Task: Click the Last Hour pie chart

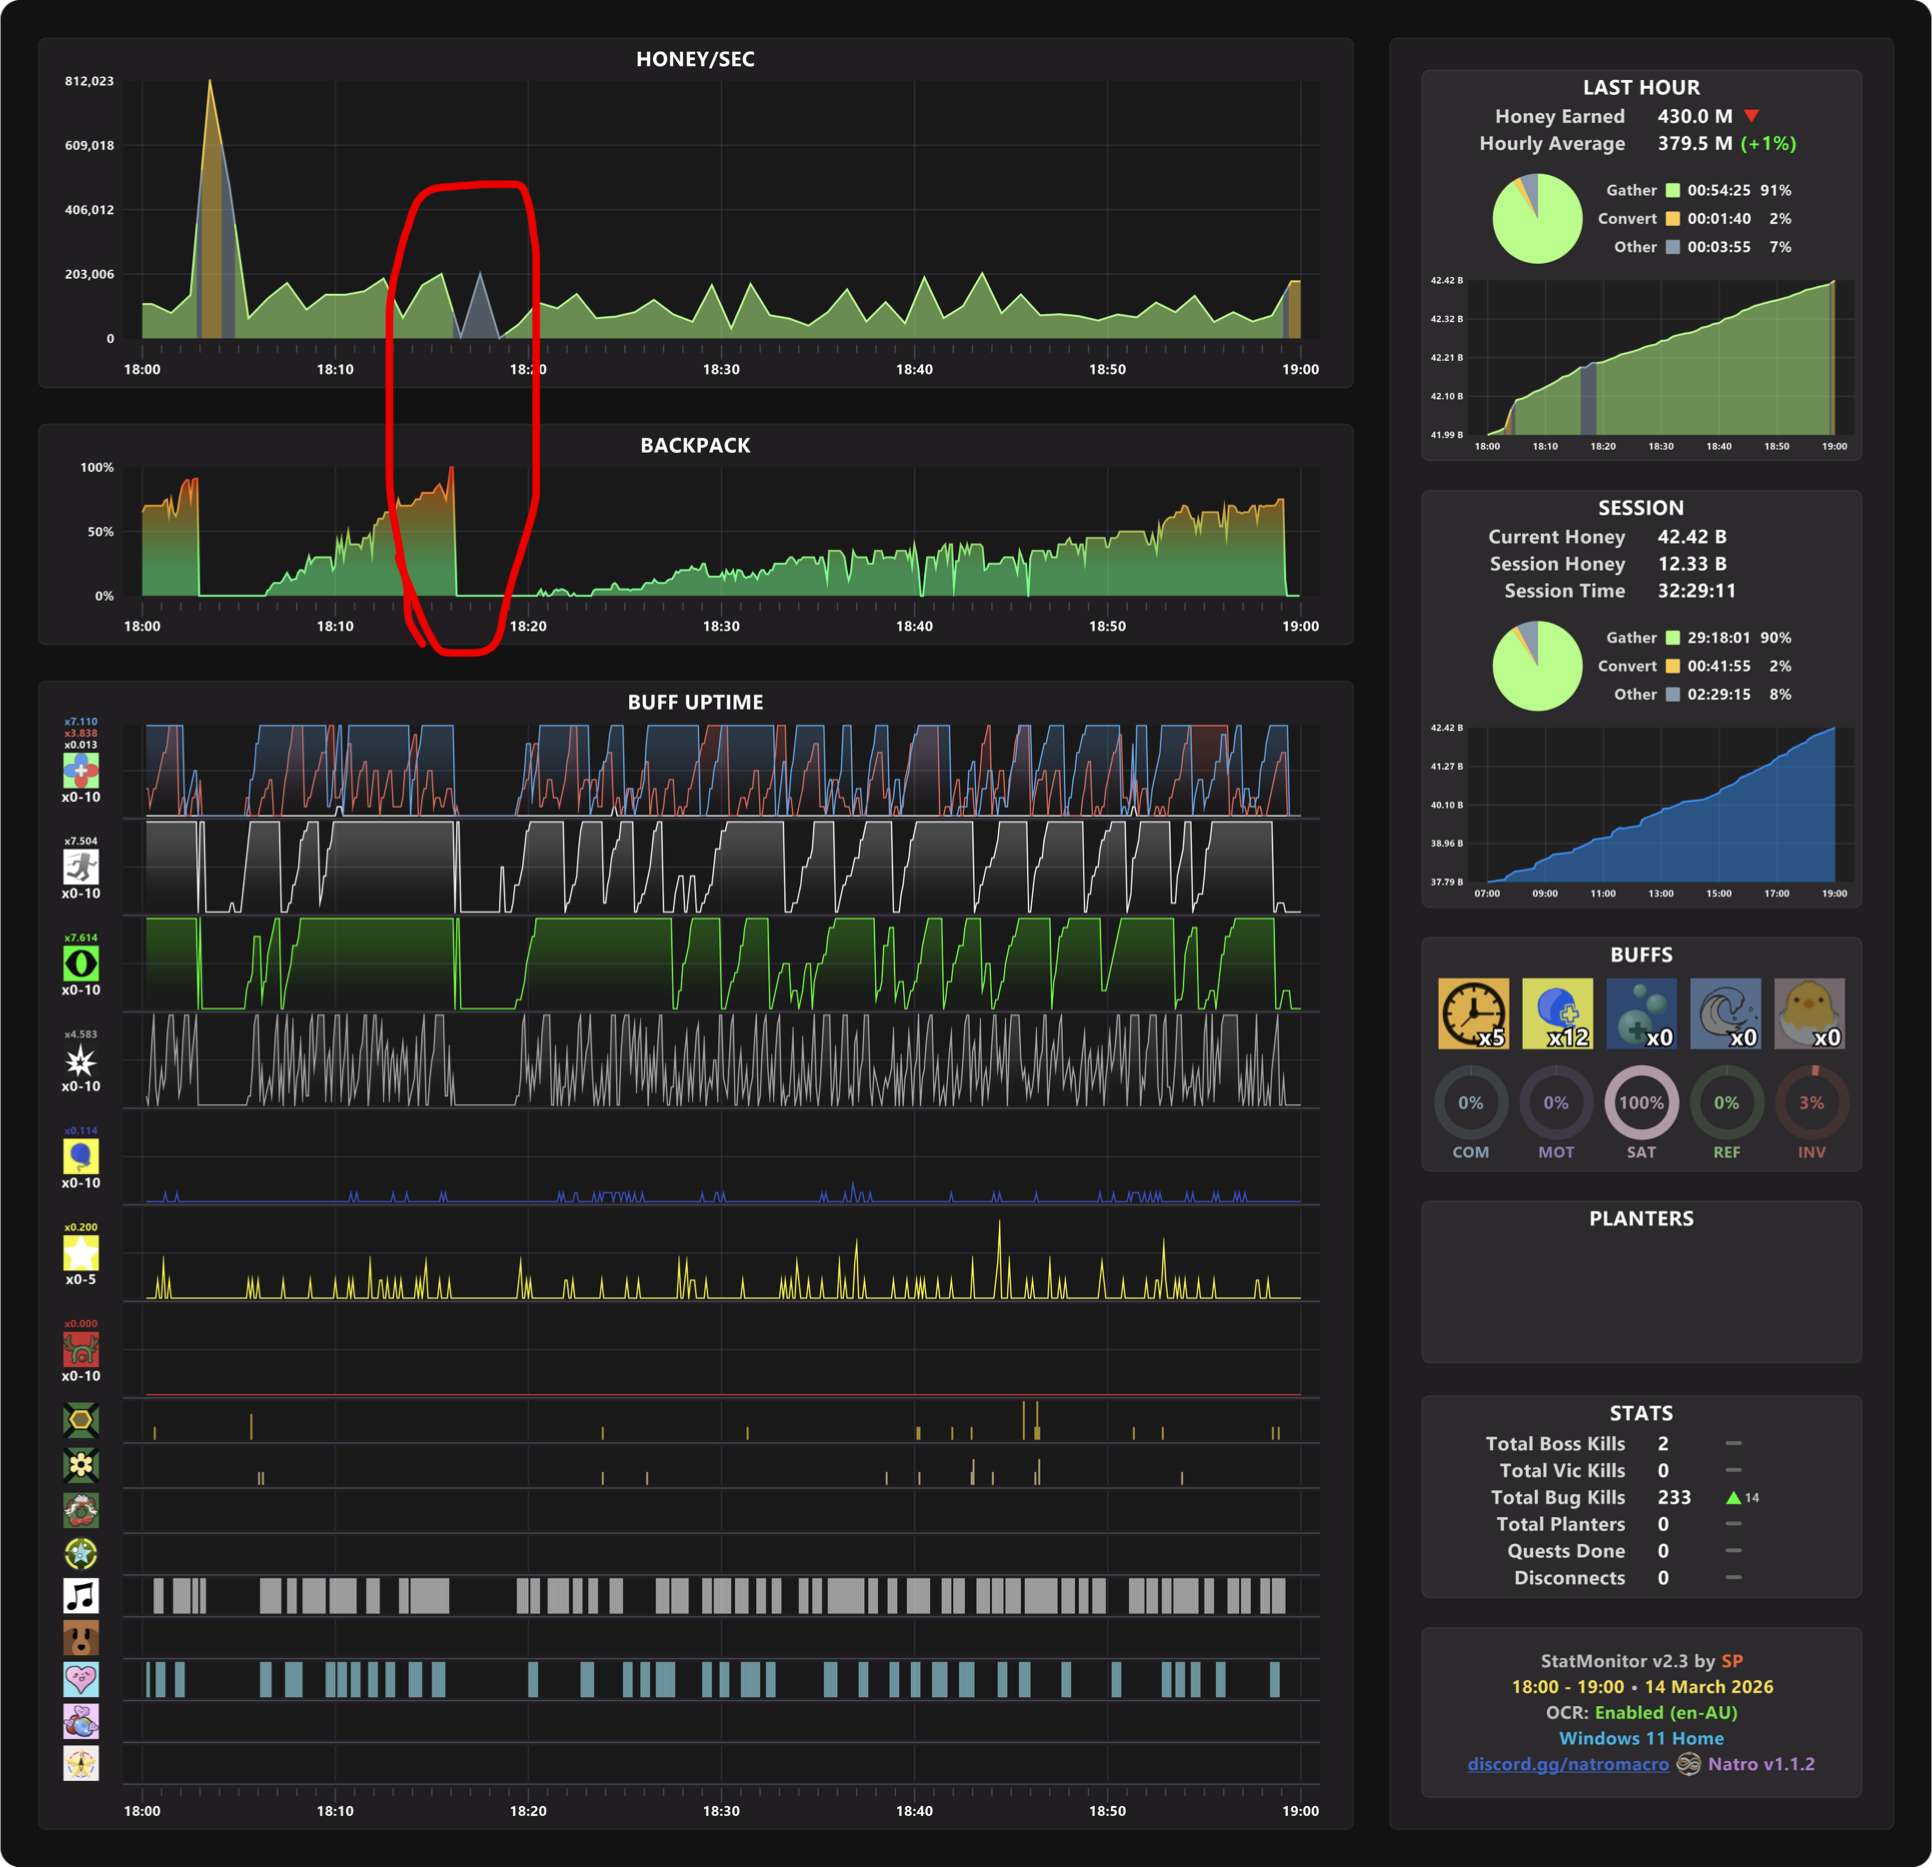Action: click(x=1537, y=218)
